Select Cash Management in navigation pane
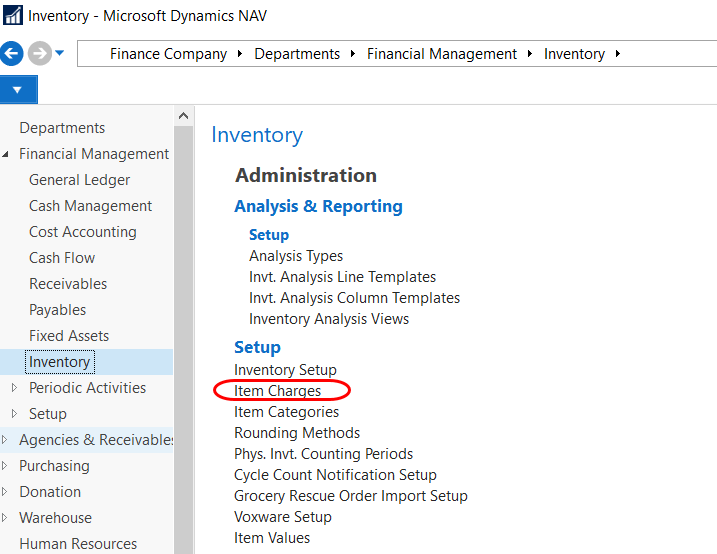The image size is (717, 554). click(90, 206)
